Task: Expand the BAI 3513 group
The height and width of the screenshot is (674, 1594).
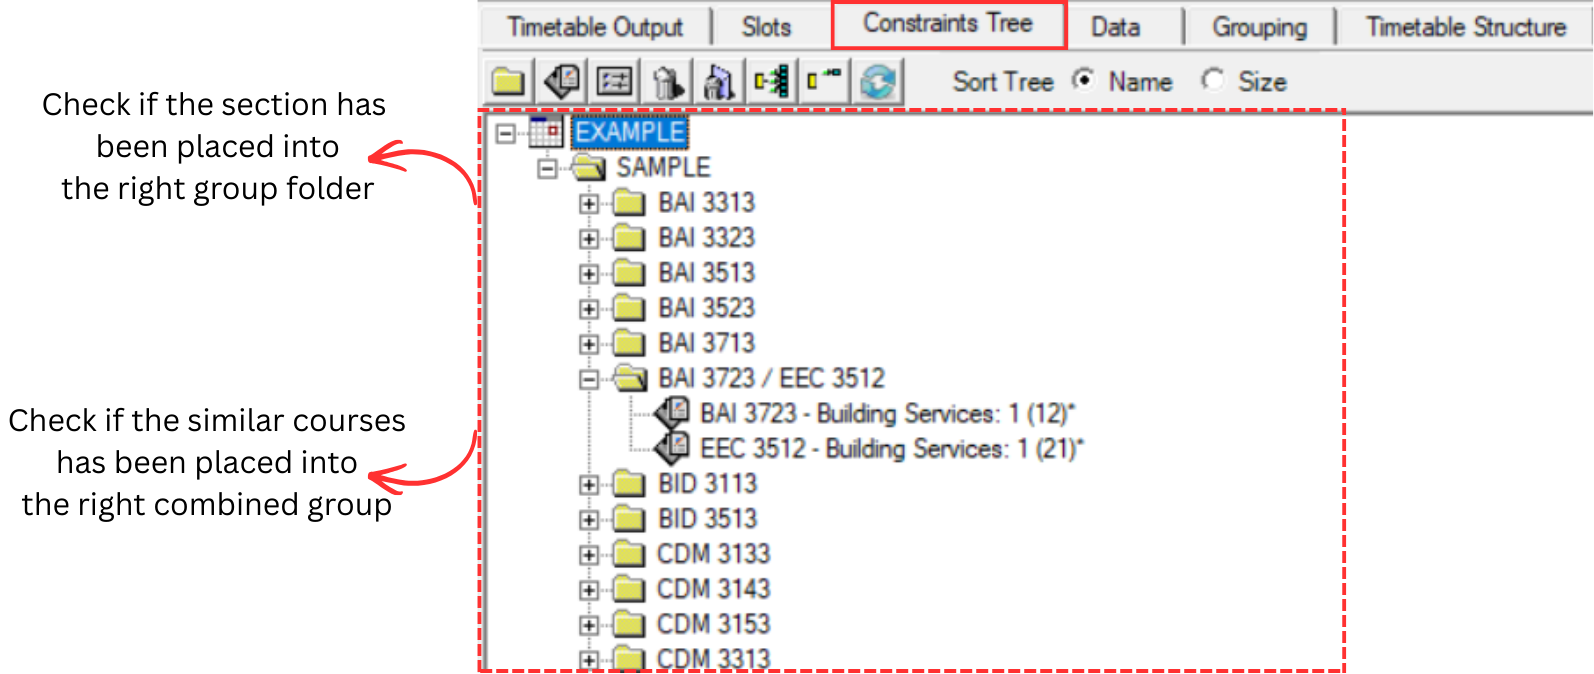Action: (589, 274)
